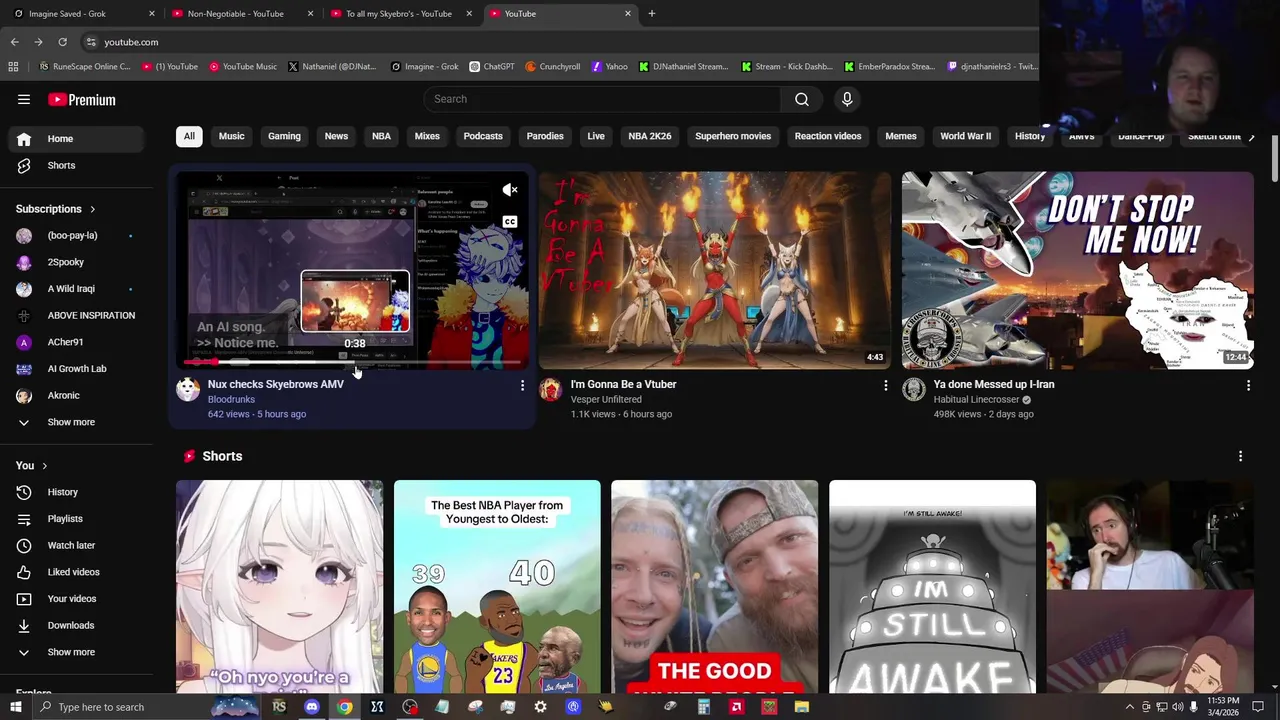
Task: Select the Live filter chip
Action: click(x=596, y=136)
